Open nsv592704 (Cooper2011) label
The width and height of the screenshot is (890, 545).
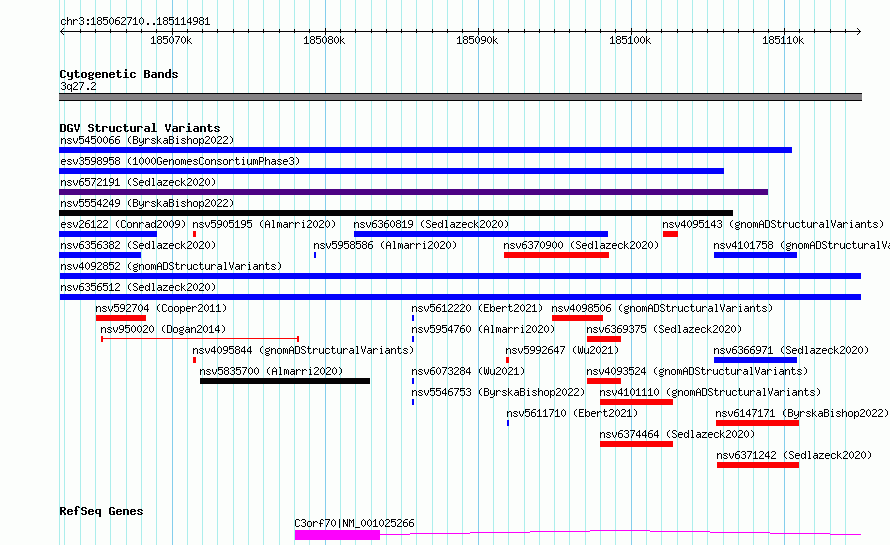tap(161, 308)
